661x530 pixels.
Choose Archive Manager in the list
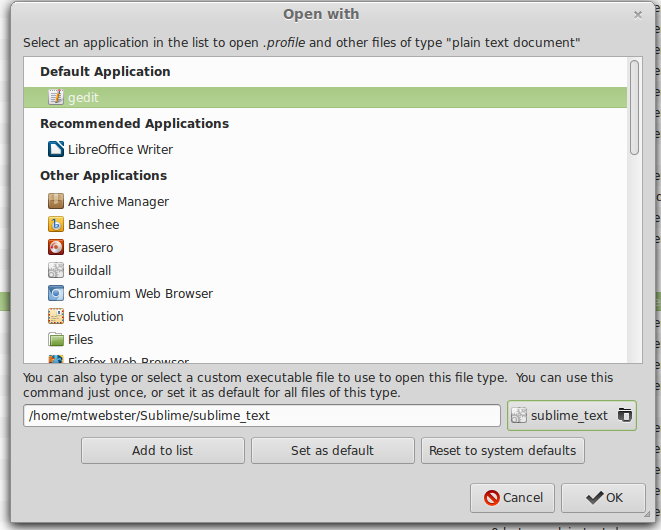(x=325, y=202)
